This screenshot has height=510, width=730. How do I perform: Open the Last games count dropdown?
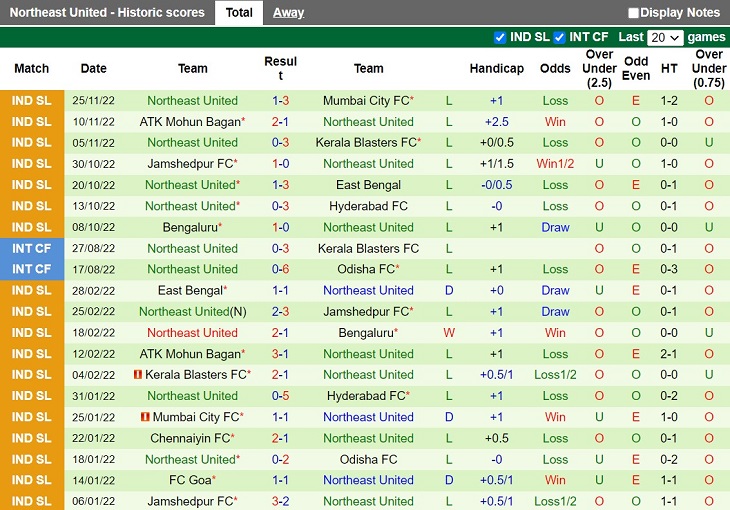tap(665, 38)
